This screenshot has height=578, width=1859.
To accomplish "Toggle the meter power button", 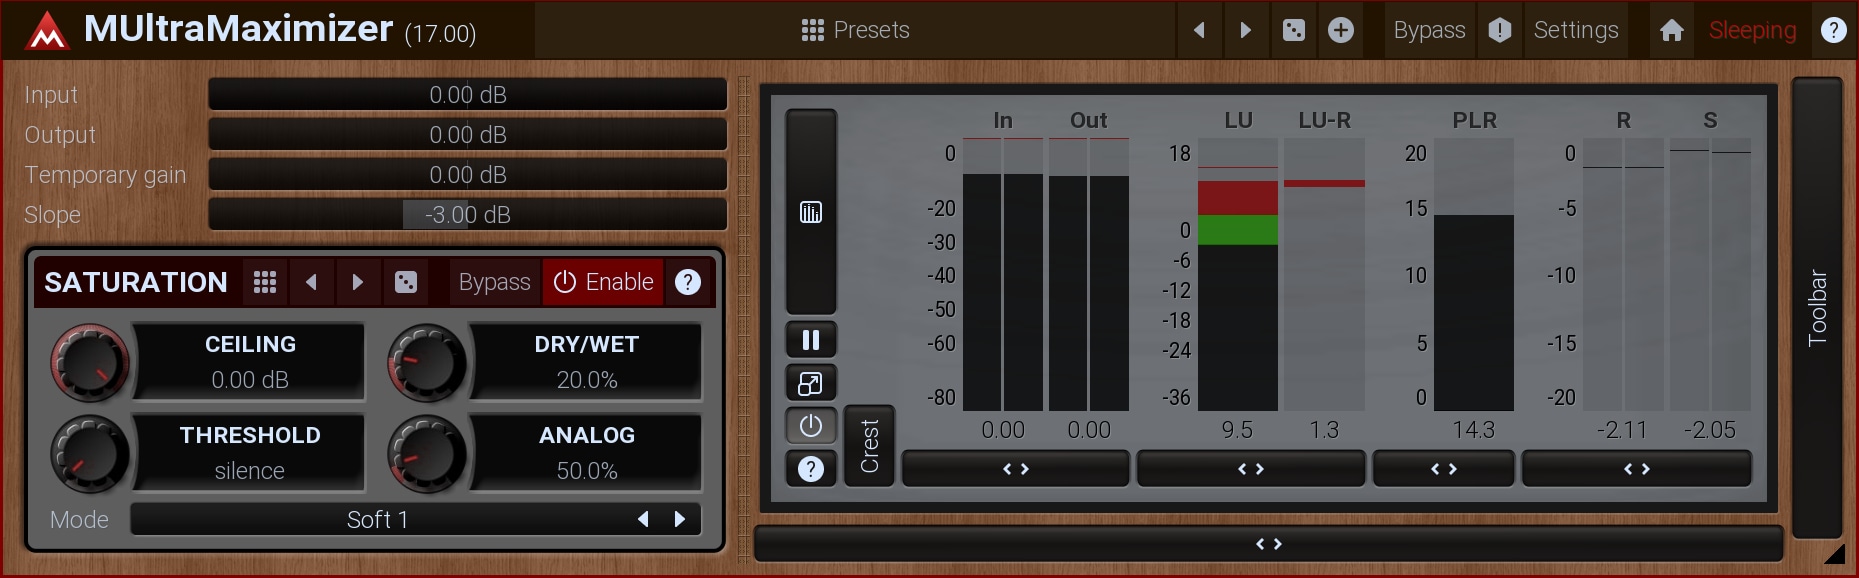I will tap(811, 426).
